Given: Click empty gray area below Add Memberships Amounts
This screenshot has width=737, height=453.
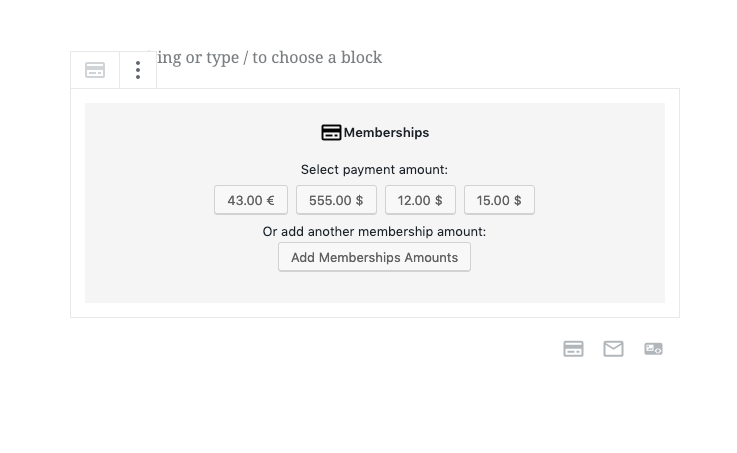Looking at the screenshot, I should click(375, 287).
